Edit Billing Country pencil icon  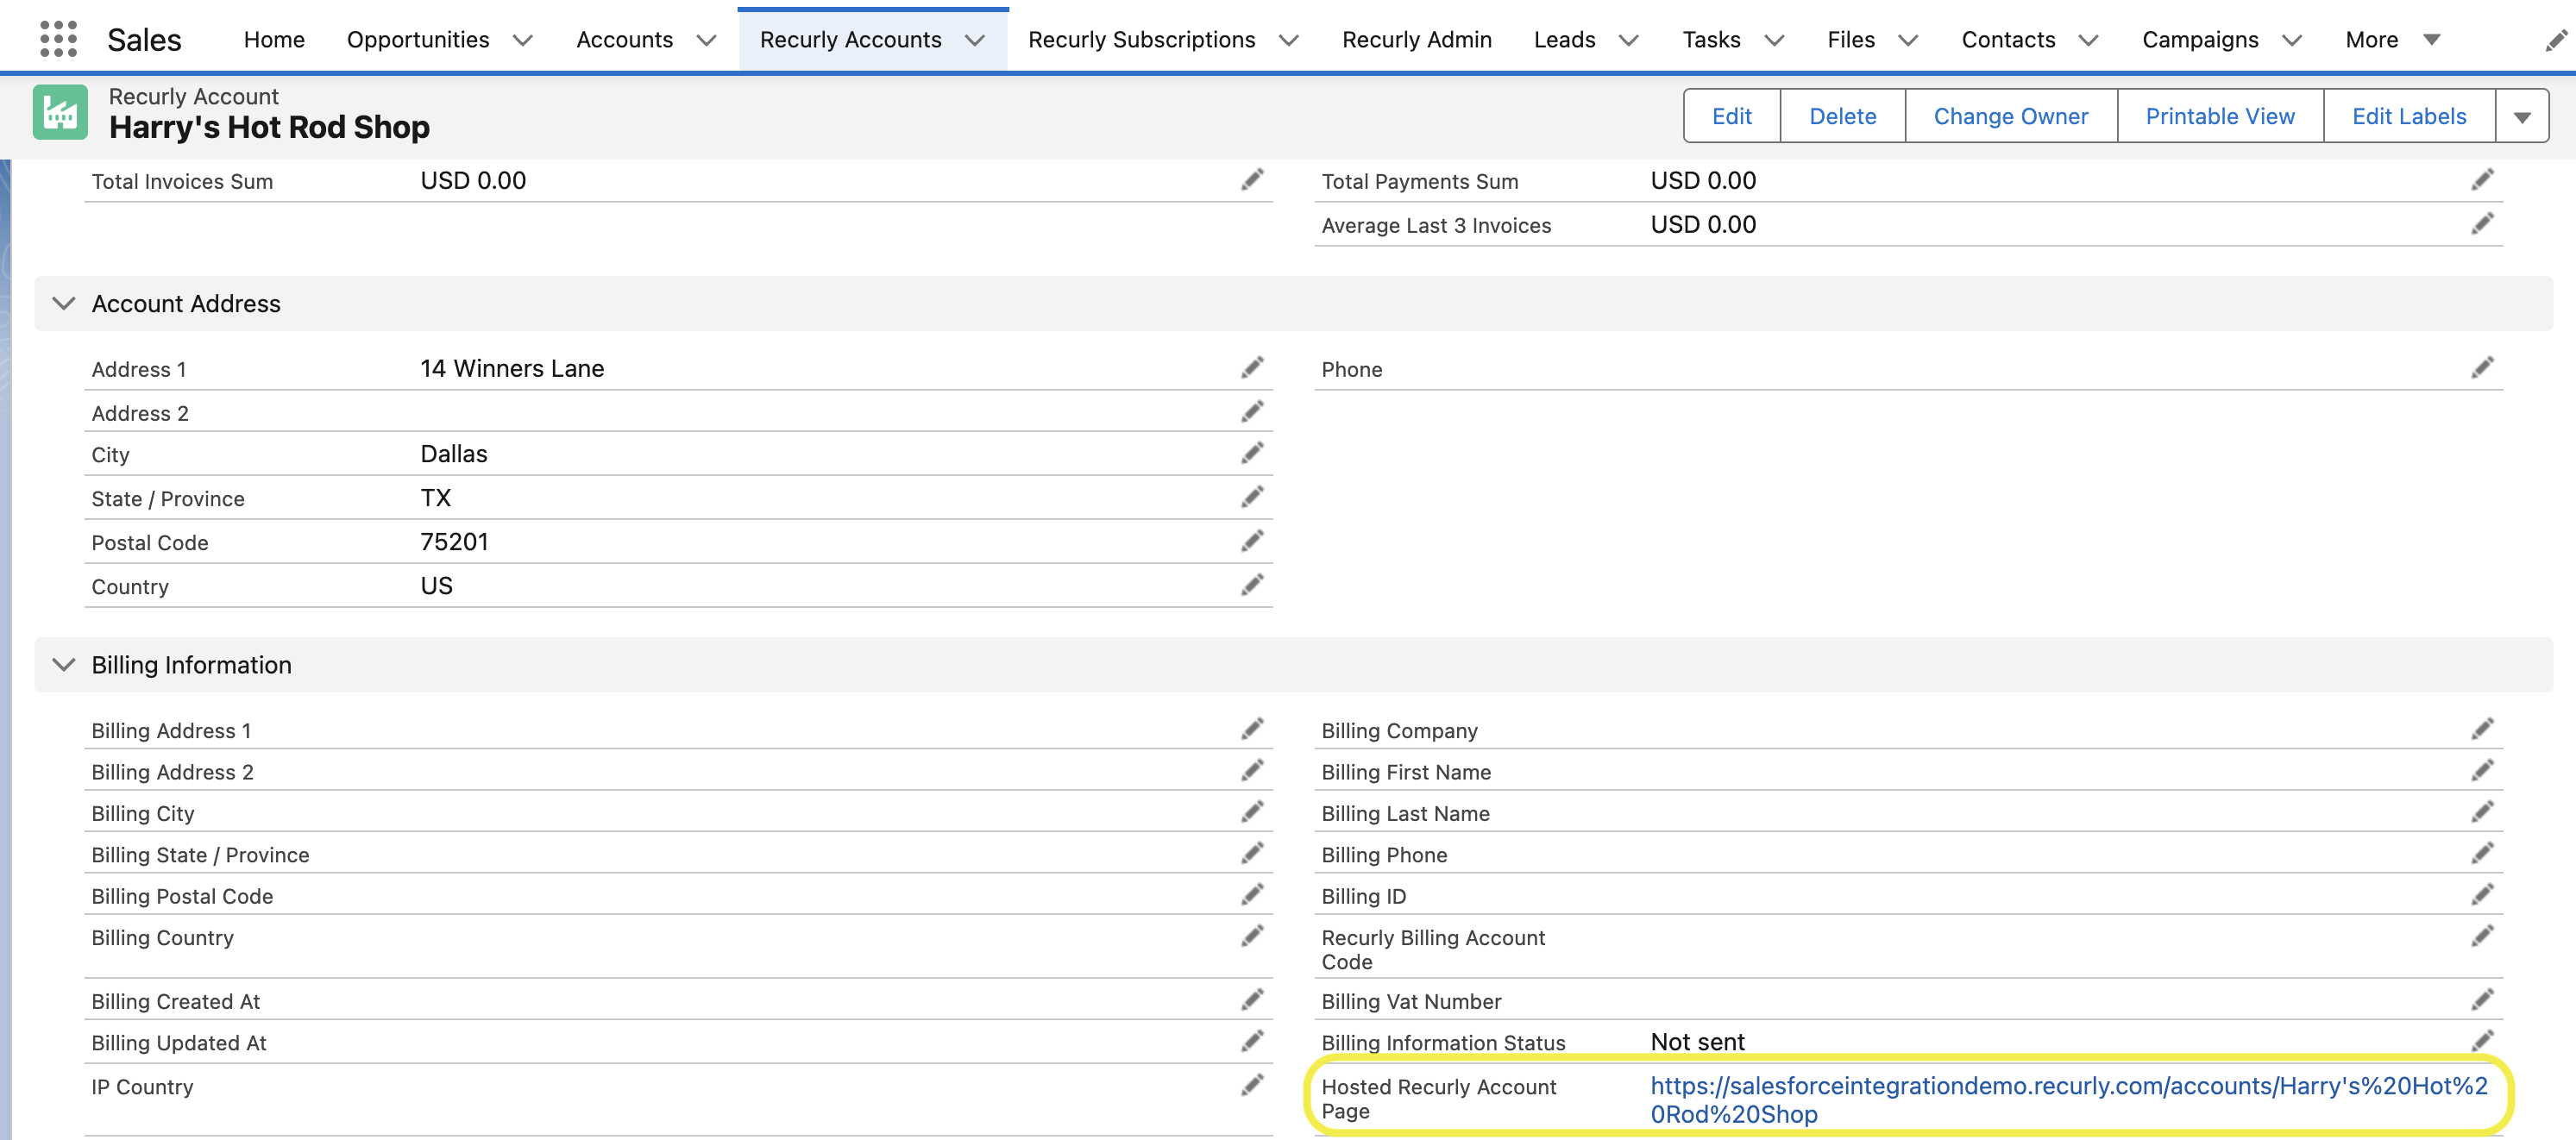click(x=1252, y=937)
